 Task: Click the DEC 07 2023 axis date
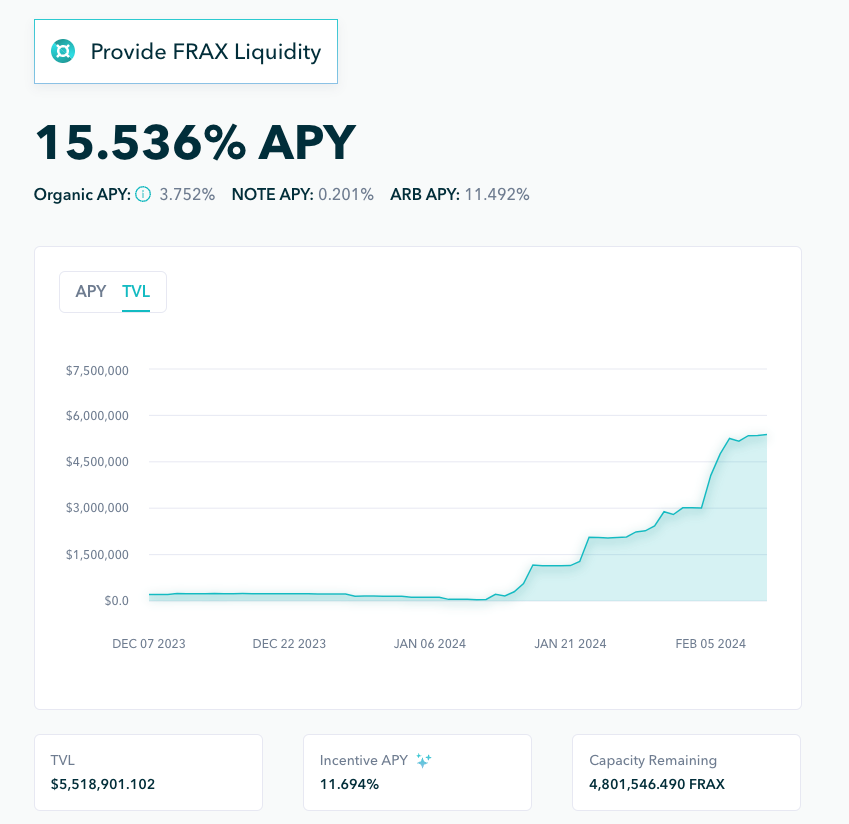click(x=149, y=644)
